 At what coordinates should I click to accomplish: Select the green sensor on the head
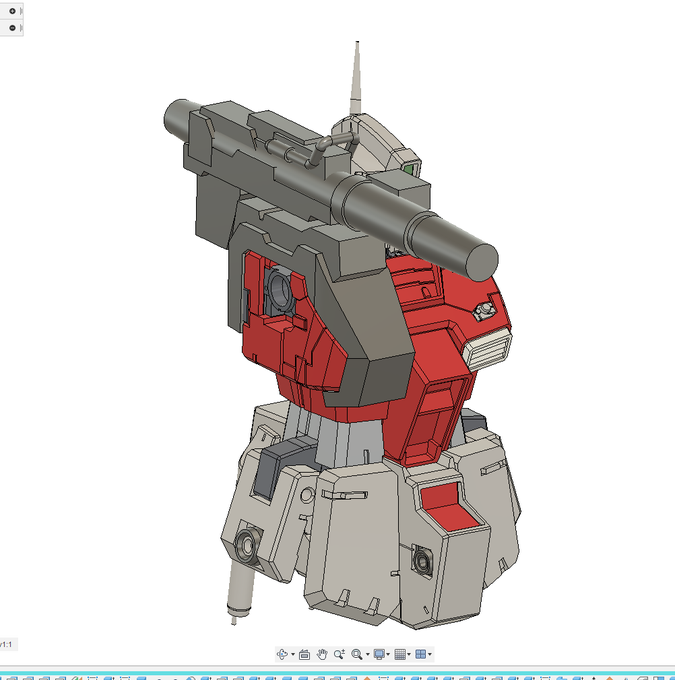pos(410,168)
